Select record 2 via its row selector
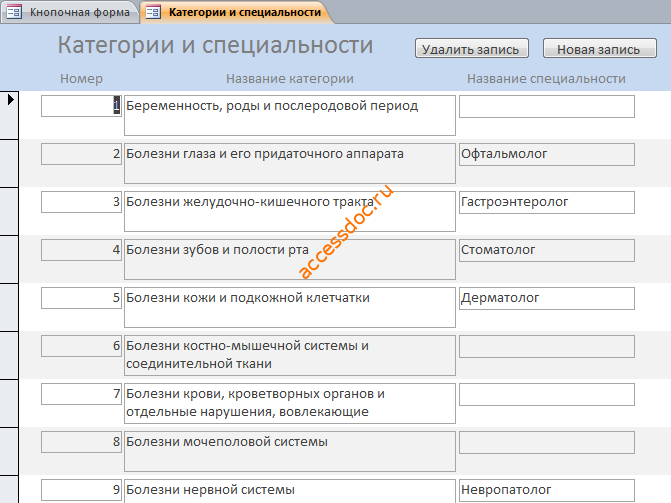 coord(9,163)
